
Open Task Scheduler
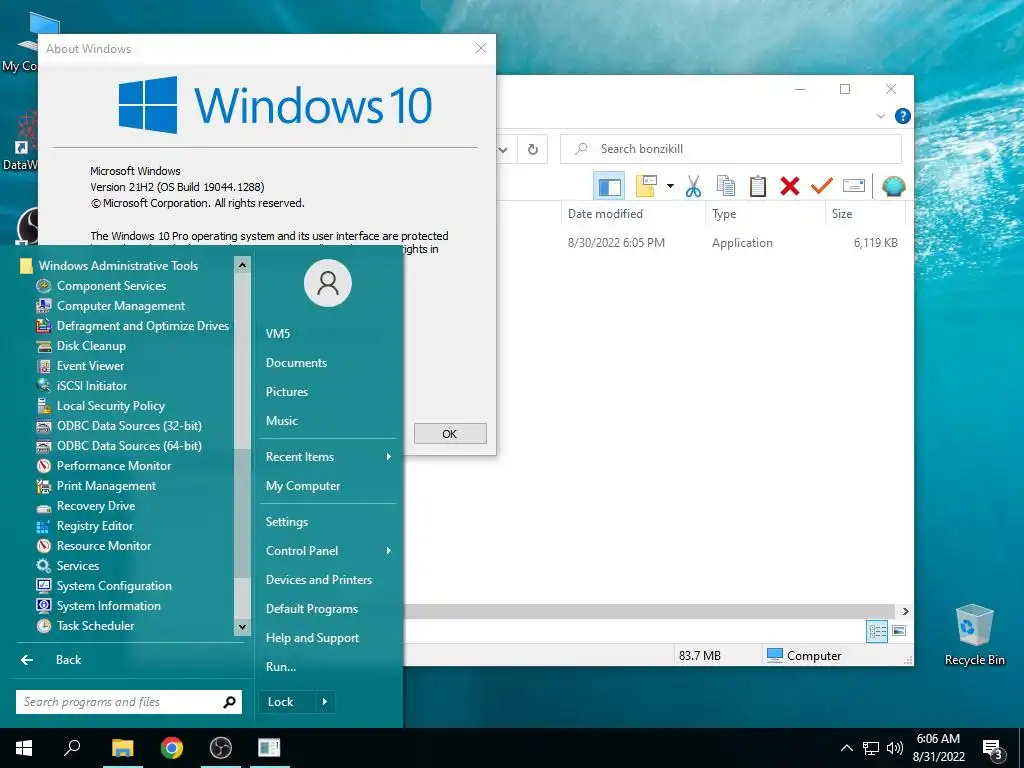[x=86, y=626]
